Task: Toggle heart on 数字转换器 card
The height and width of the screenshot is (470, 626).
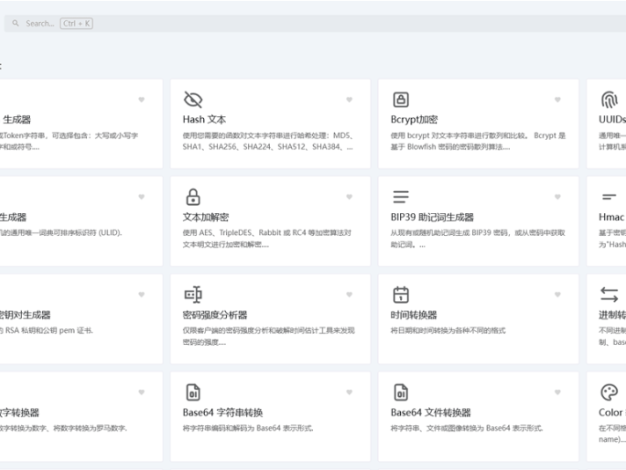Action: click(141, 392)
